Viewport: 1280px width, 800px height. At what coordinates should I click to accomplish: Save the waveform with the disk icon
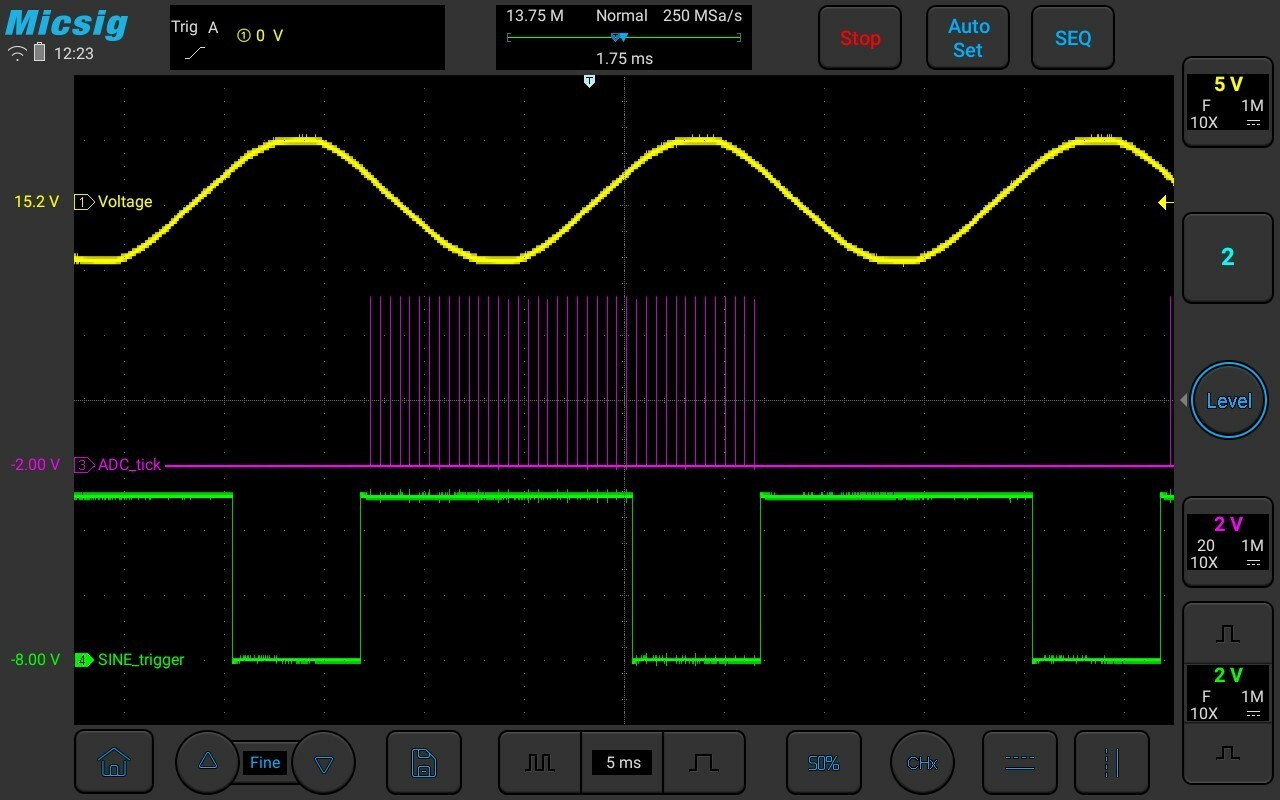pyautogui.click(x=423, y=763)
